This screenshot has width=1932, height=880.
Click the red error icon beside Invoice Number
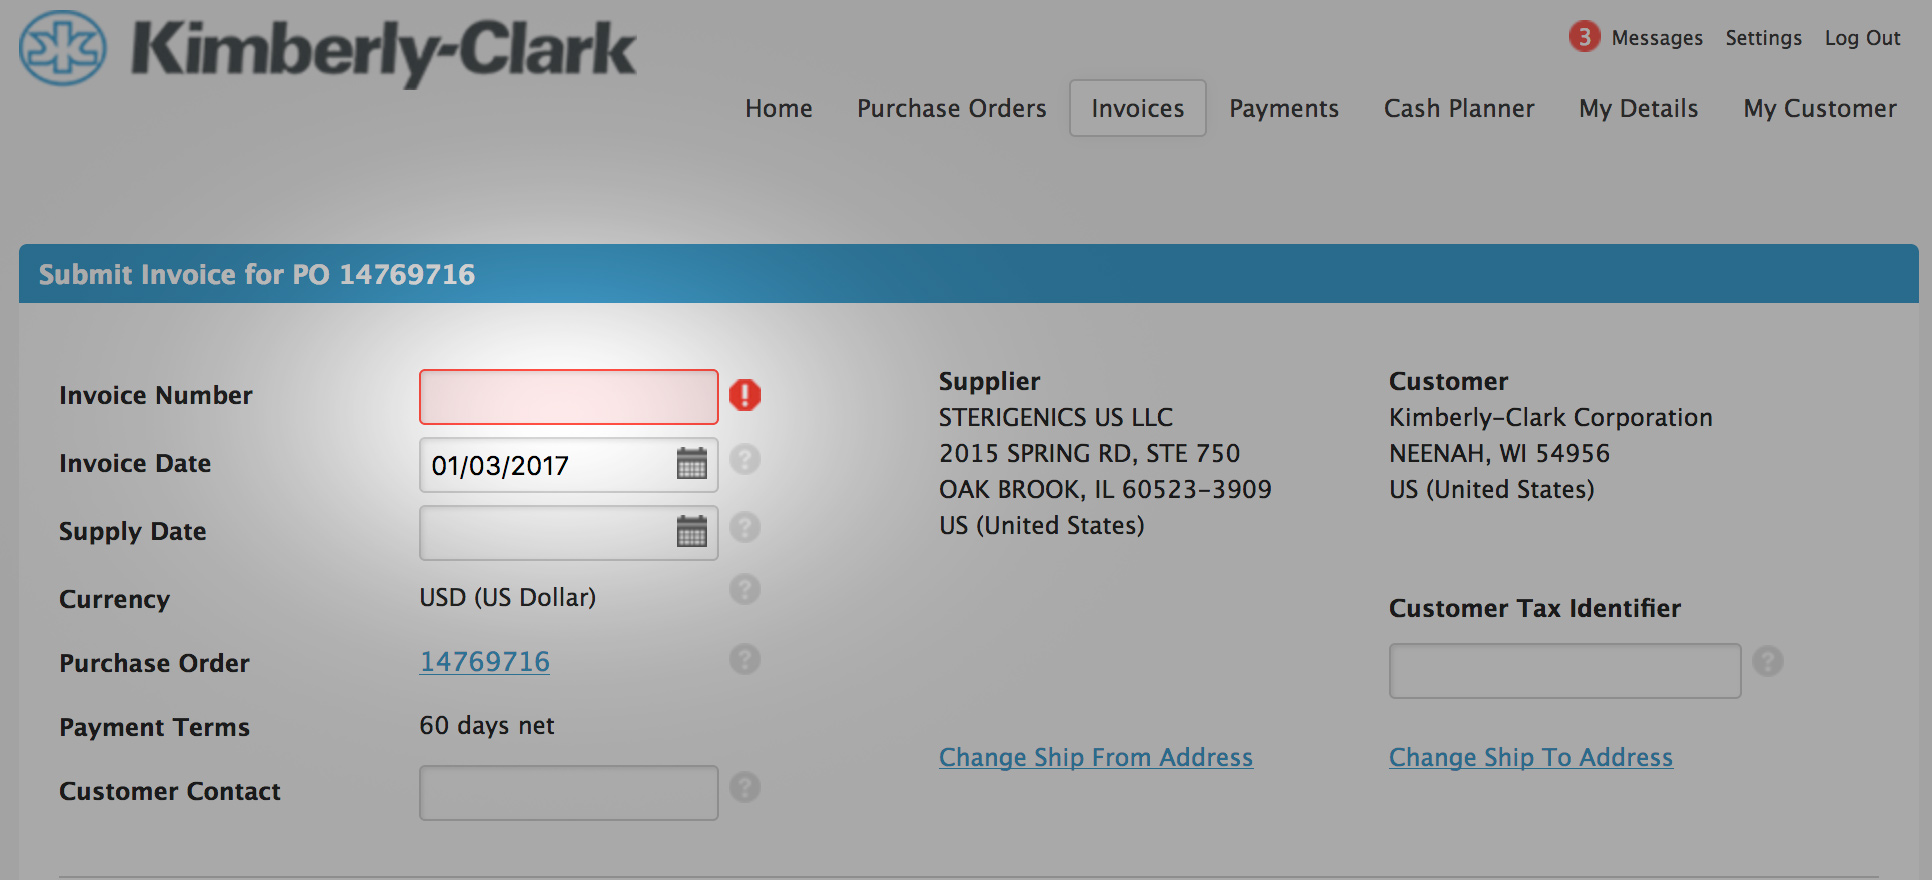point(745,395)
